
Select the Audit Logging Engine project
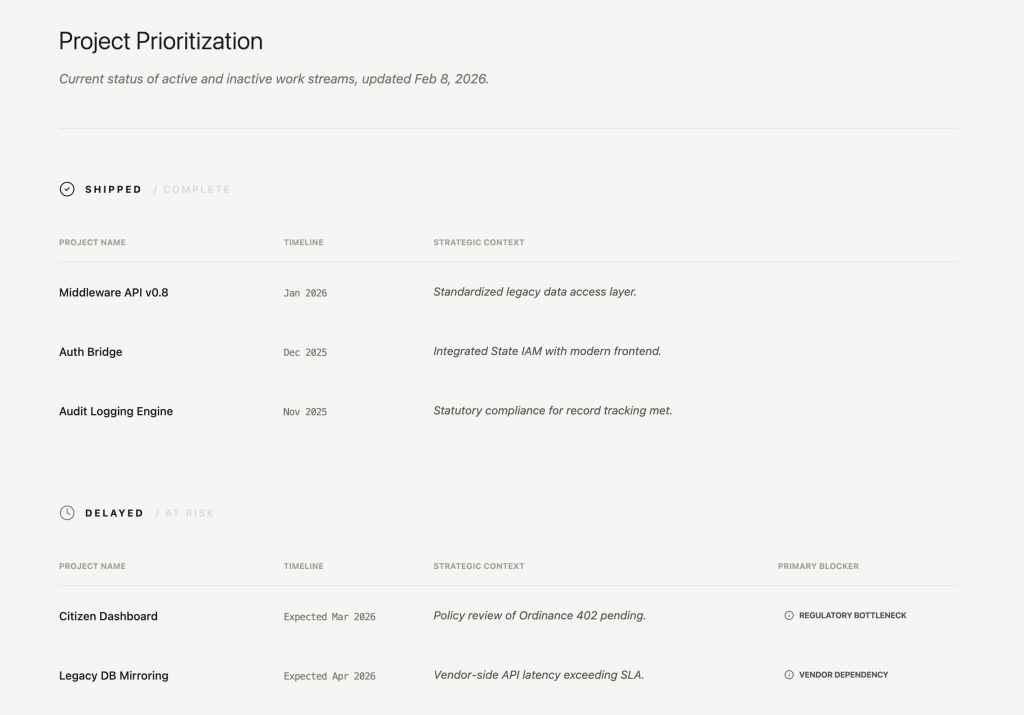point(116,411)
